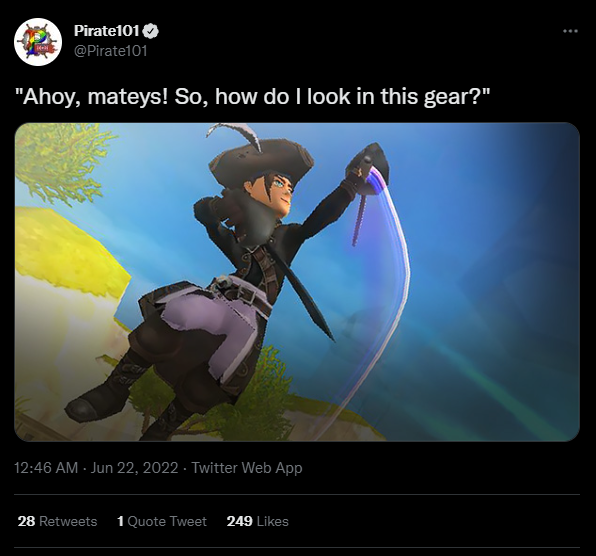
Task: Open the Twitter Web App source link
Action: 247,468
